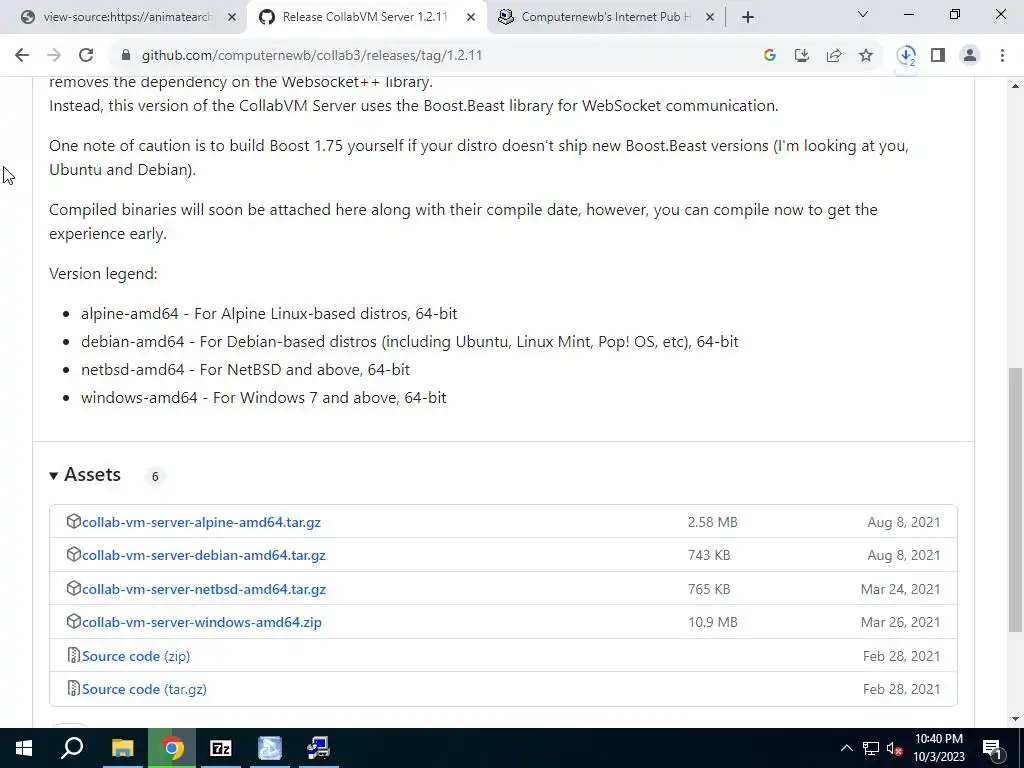Click package icon beside netbsd-amd64 asset
The height and width of the screenshot is (768, 1024).
pyautogui.click(x=73, y=588)
